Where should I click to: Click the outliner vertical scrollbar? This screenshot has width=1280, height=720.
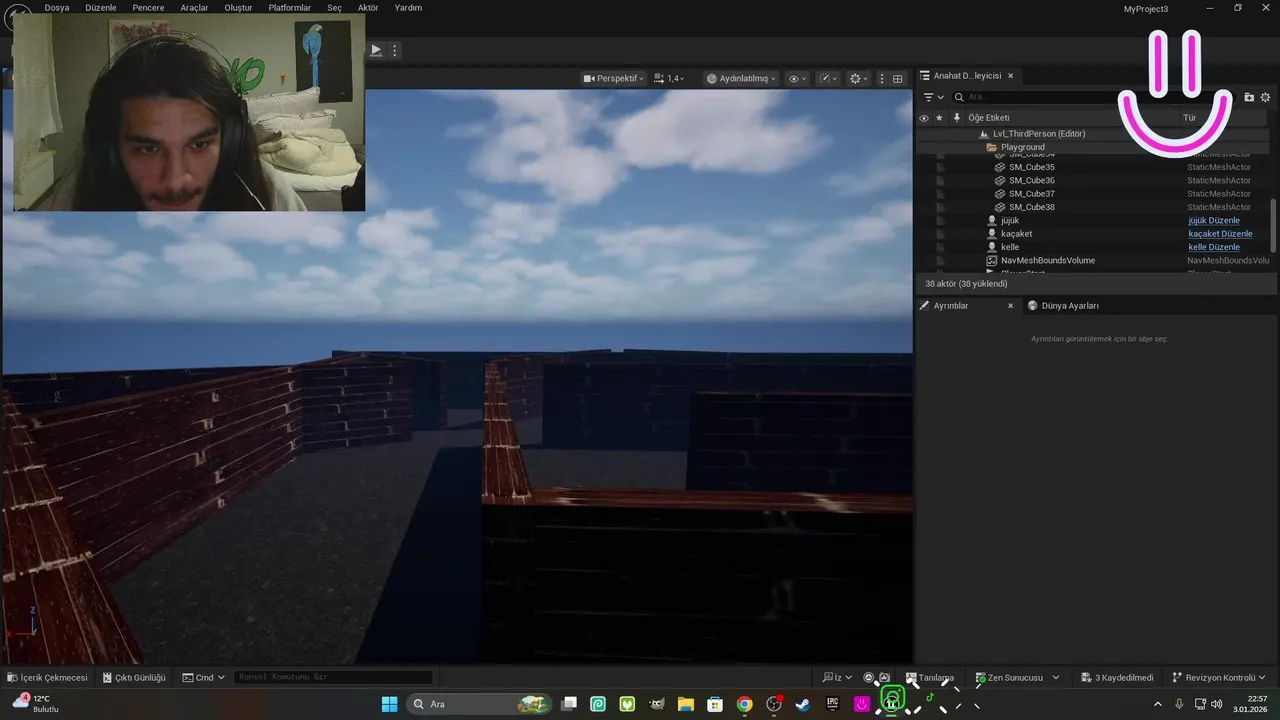pos(1273,225)
